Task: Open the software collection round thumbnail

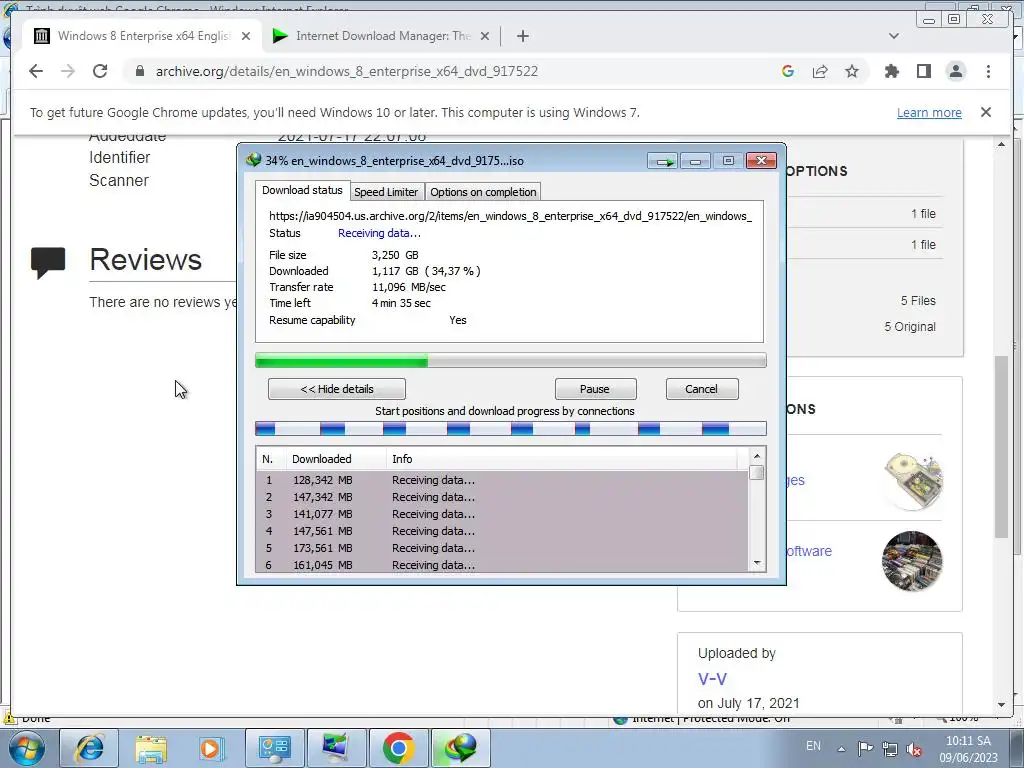Action: (x=912, y=561)
